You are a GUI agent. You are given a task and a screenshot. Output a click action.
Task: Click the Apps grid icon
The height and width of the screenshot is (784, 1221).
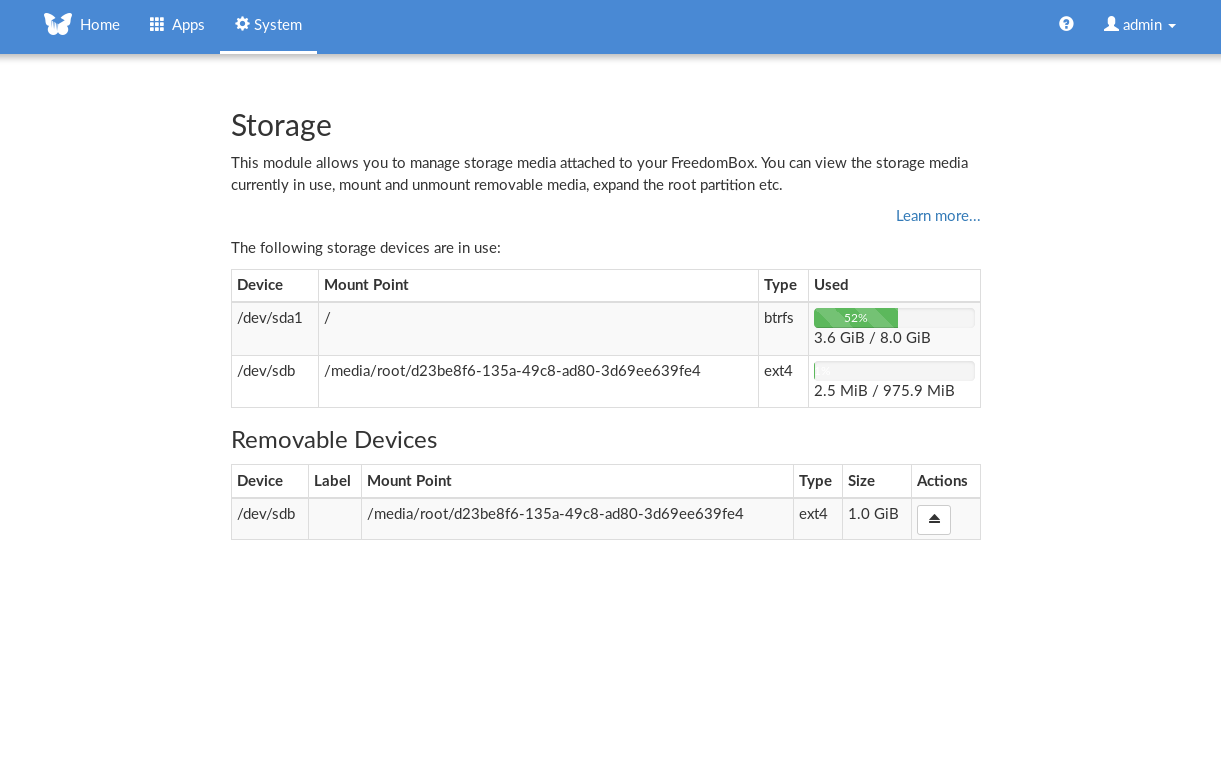(x=157, y=24)
